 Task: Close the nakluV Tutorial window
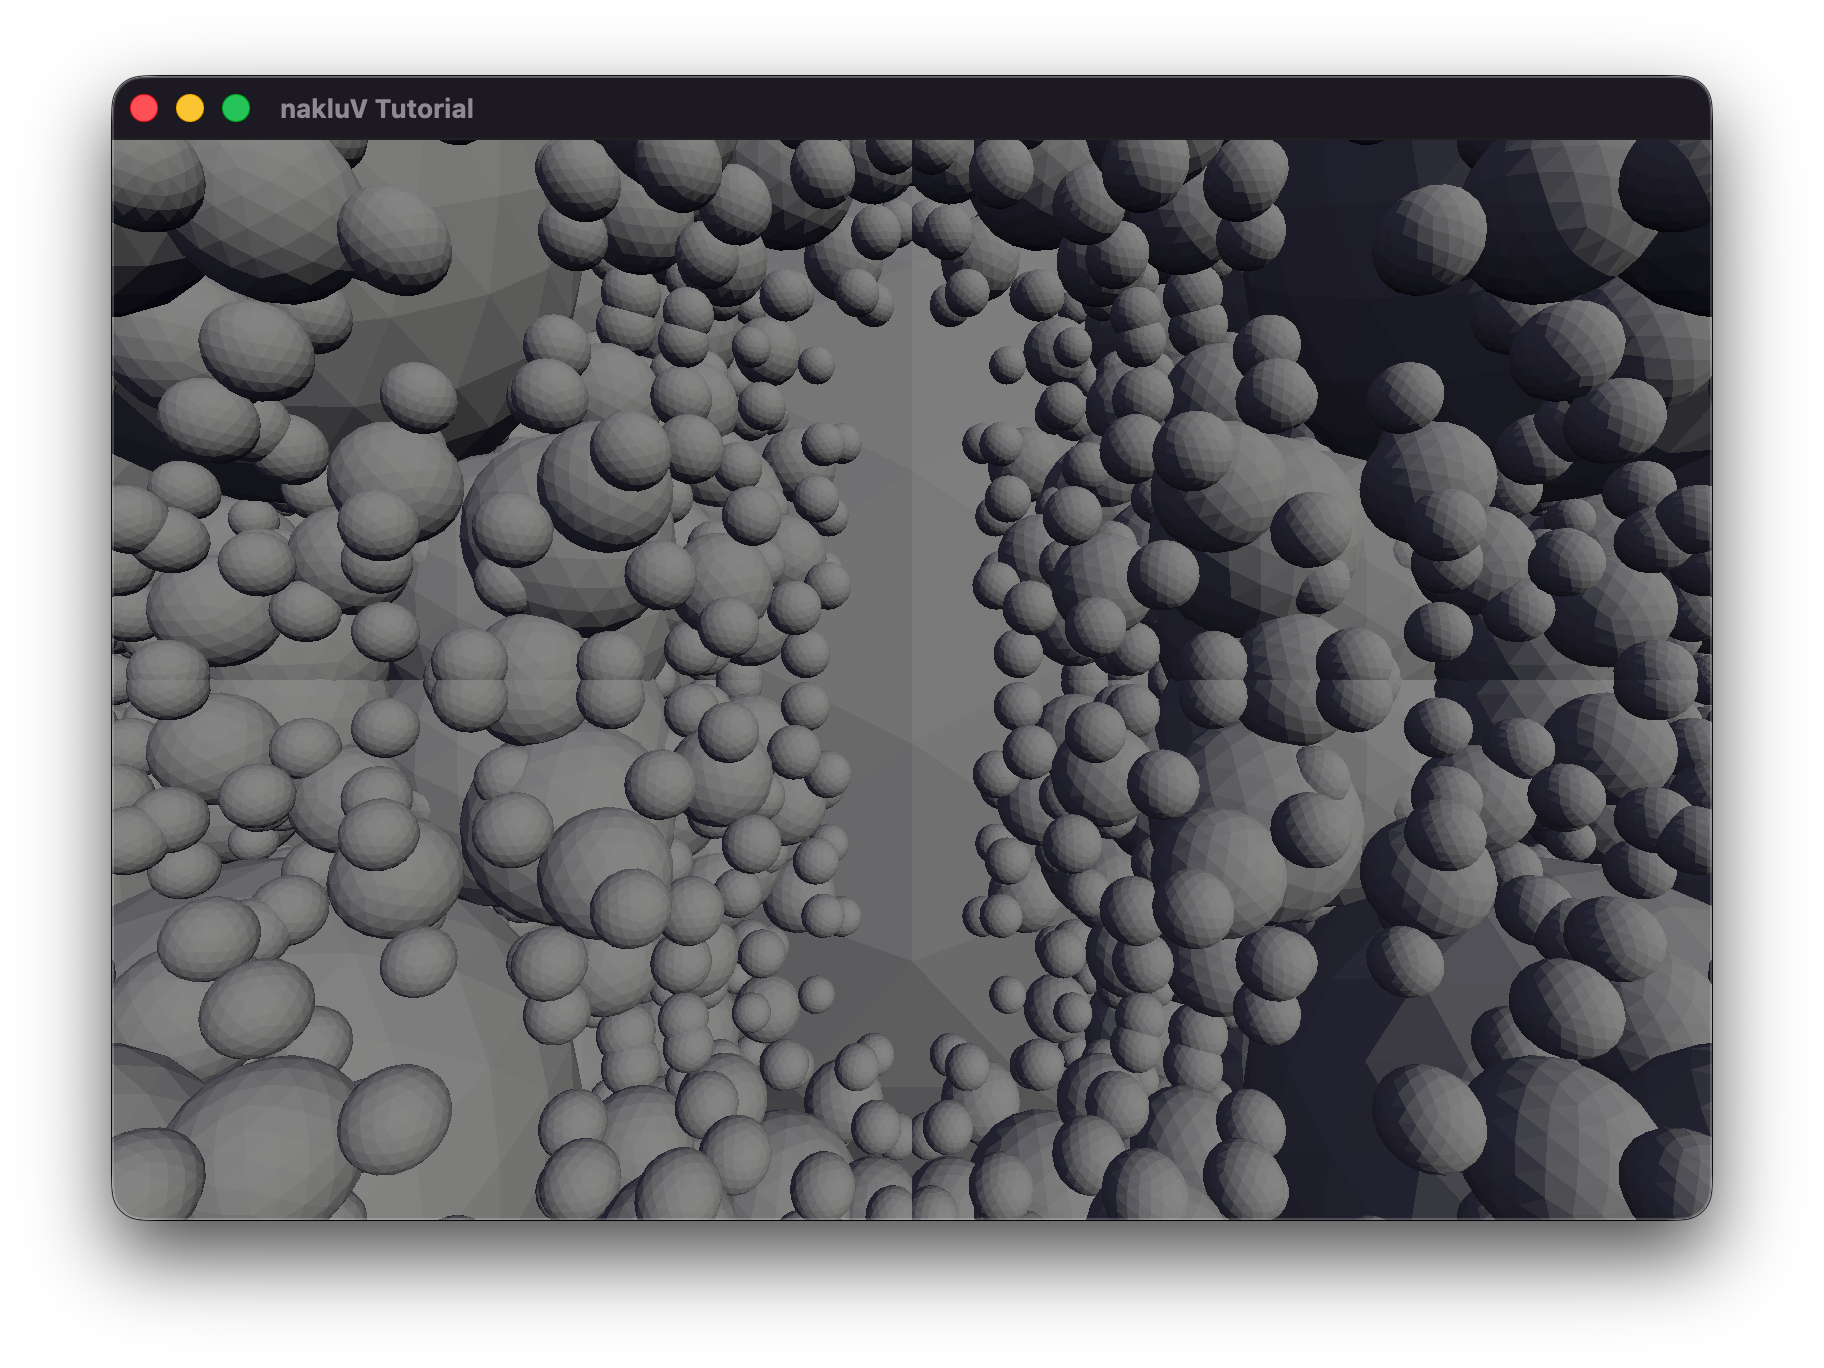pyautogui.click(x=144, y=108)
